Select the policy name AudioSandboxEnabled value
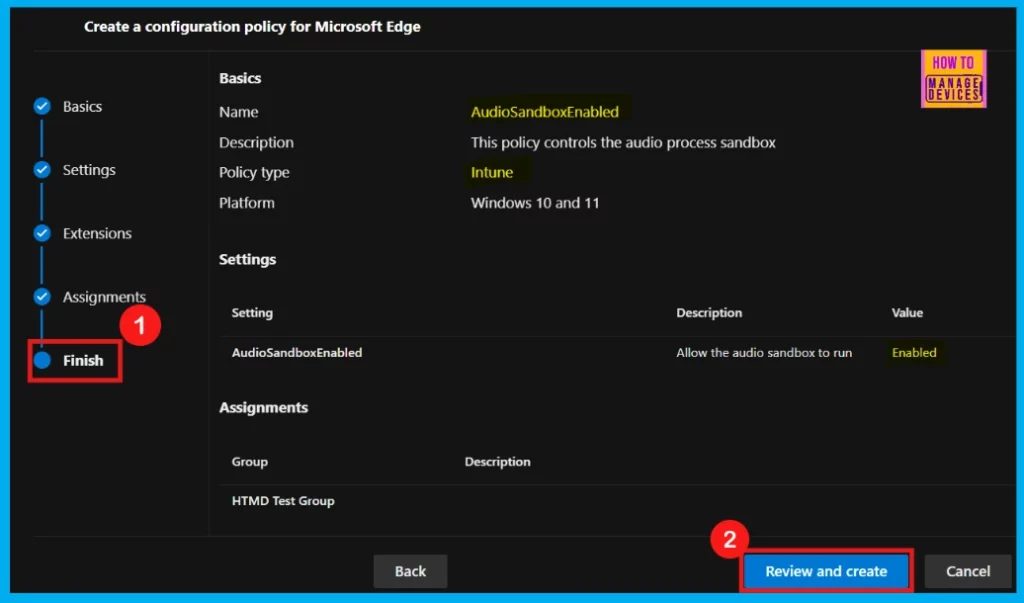This screenshot has height=603, width=1024. [x=545, y=112]
